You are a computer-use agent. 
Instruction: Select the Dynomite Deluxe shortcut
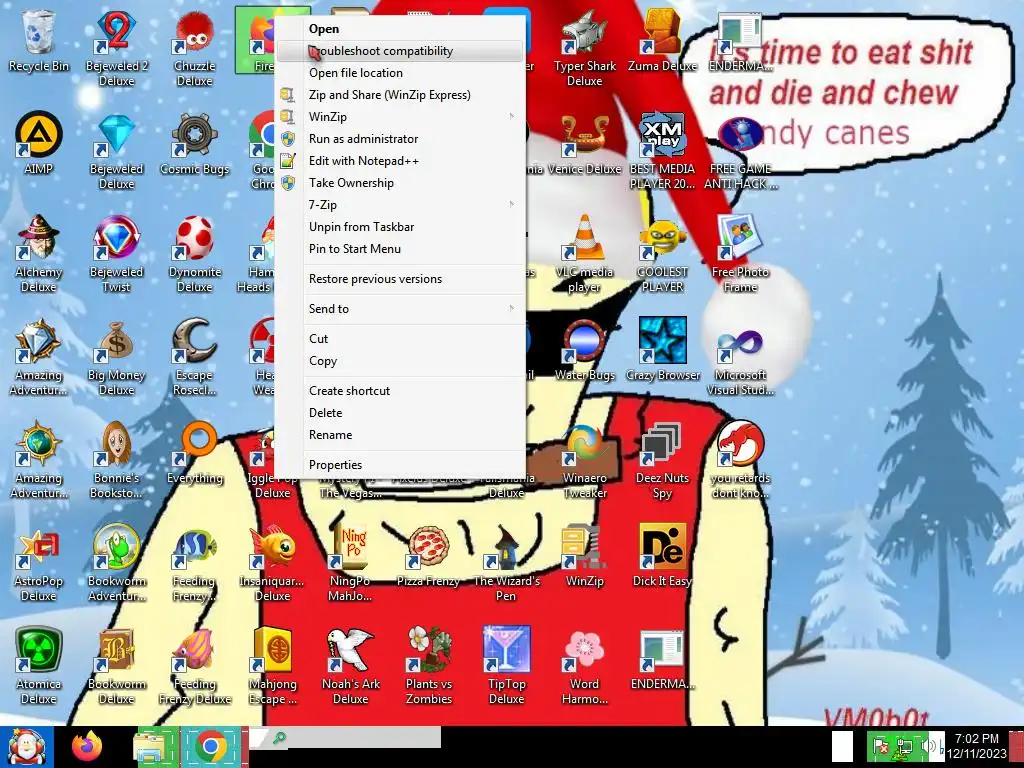tap(194, 253)
